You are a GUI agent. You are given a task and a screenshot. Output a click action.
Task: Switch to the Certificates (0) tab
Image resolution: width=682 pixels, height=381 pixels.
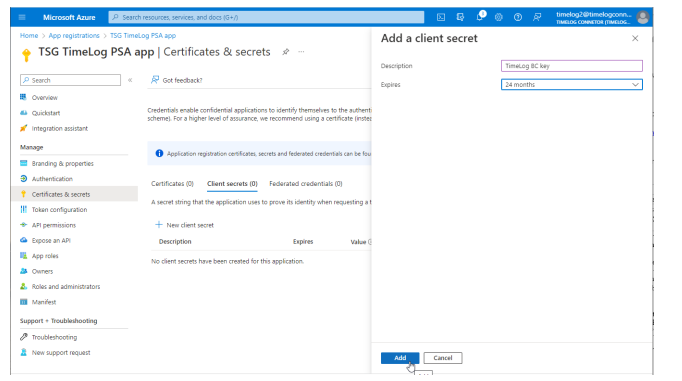coord(172,184)
